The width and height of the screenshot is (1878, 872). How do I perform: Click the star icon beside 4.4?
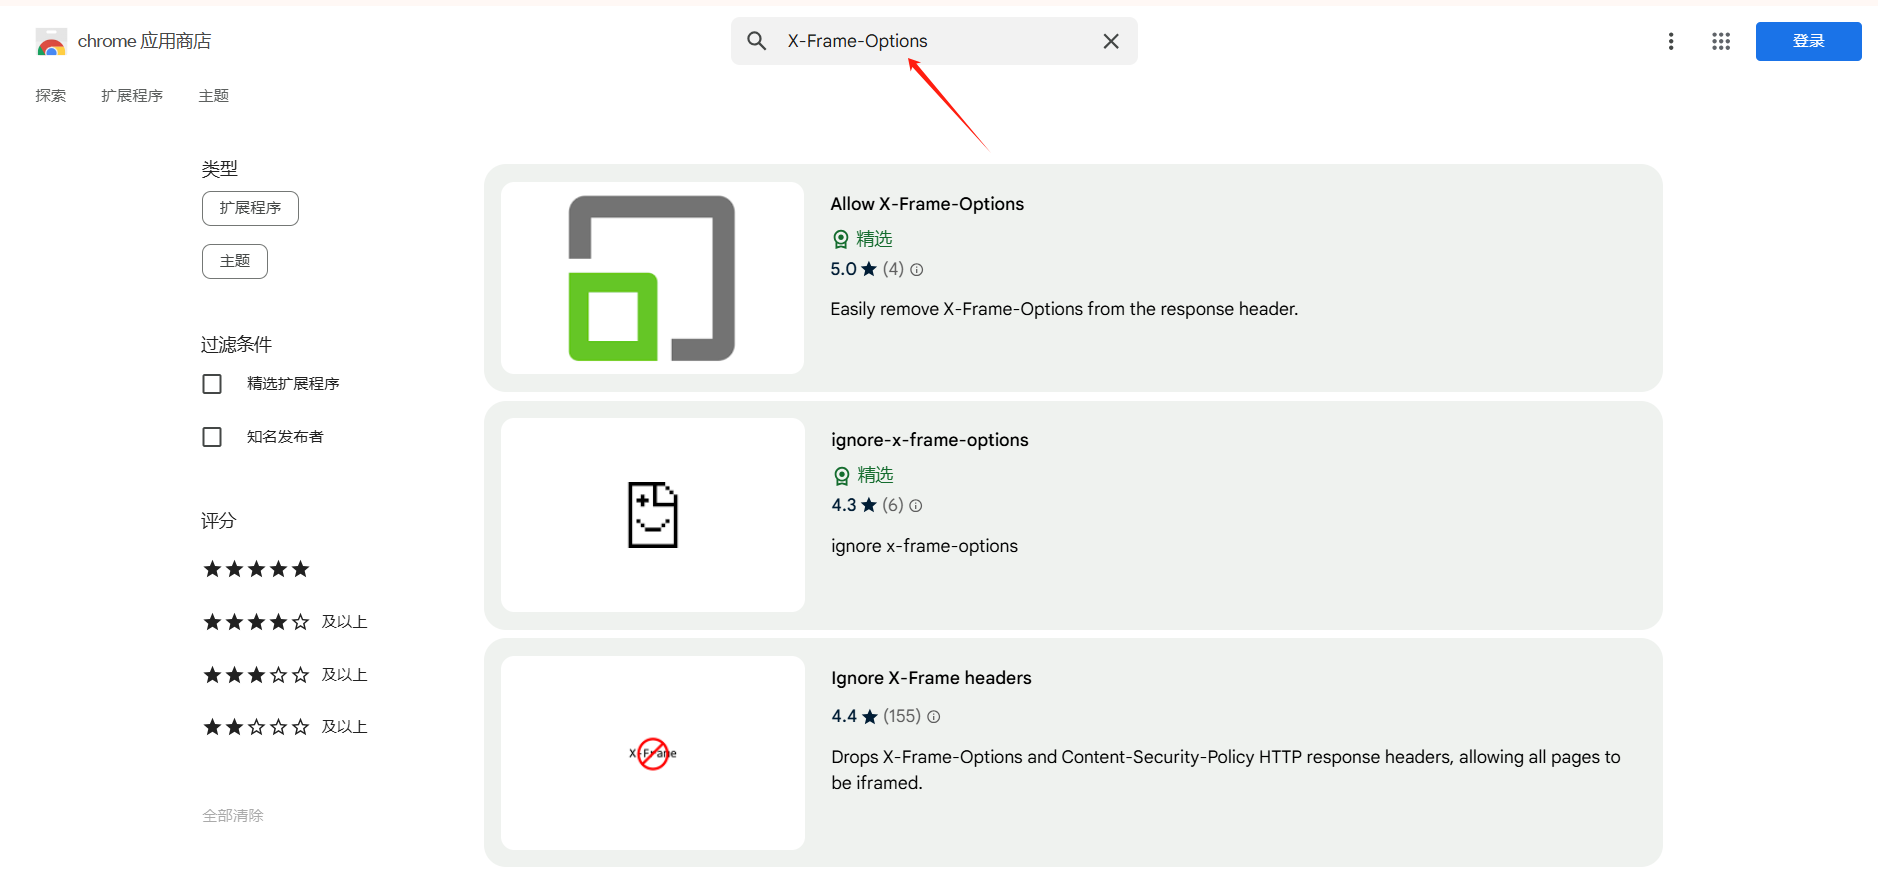point(870,717)
